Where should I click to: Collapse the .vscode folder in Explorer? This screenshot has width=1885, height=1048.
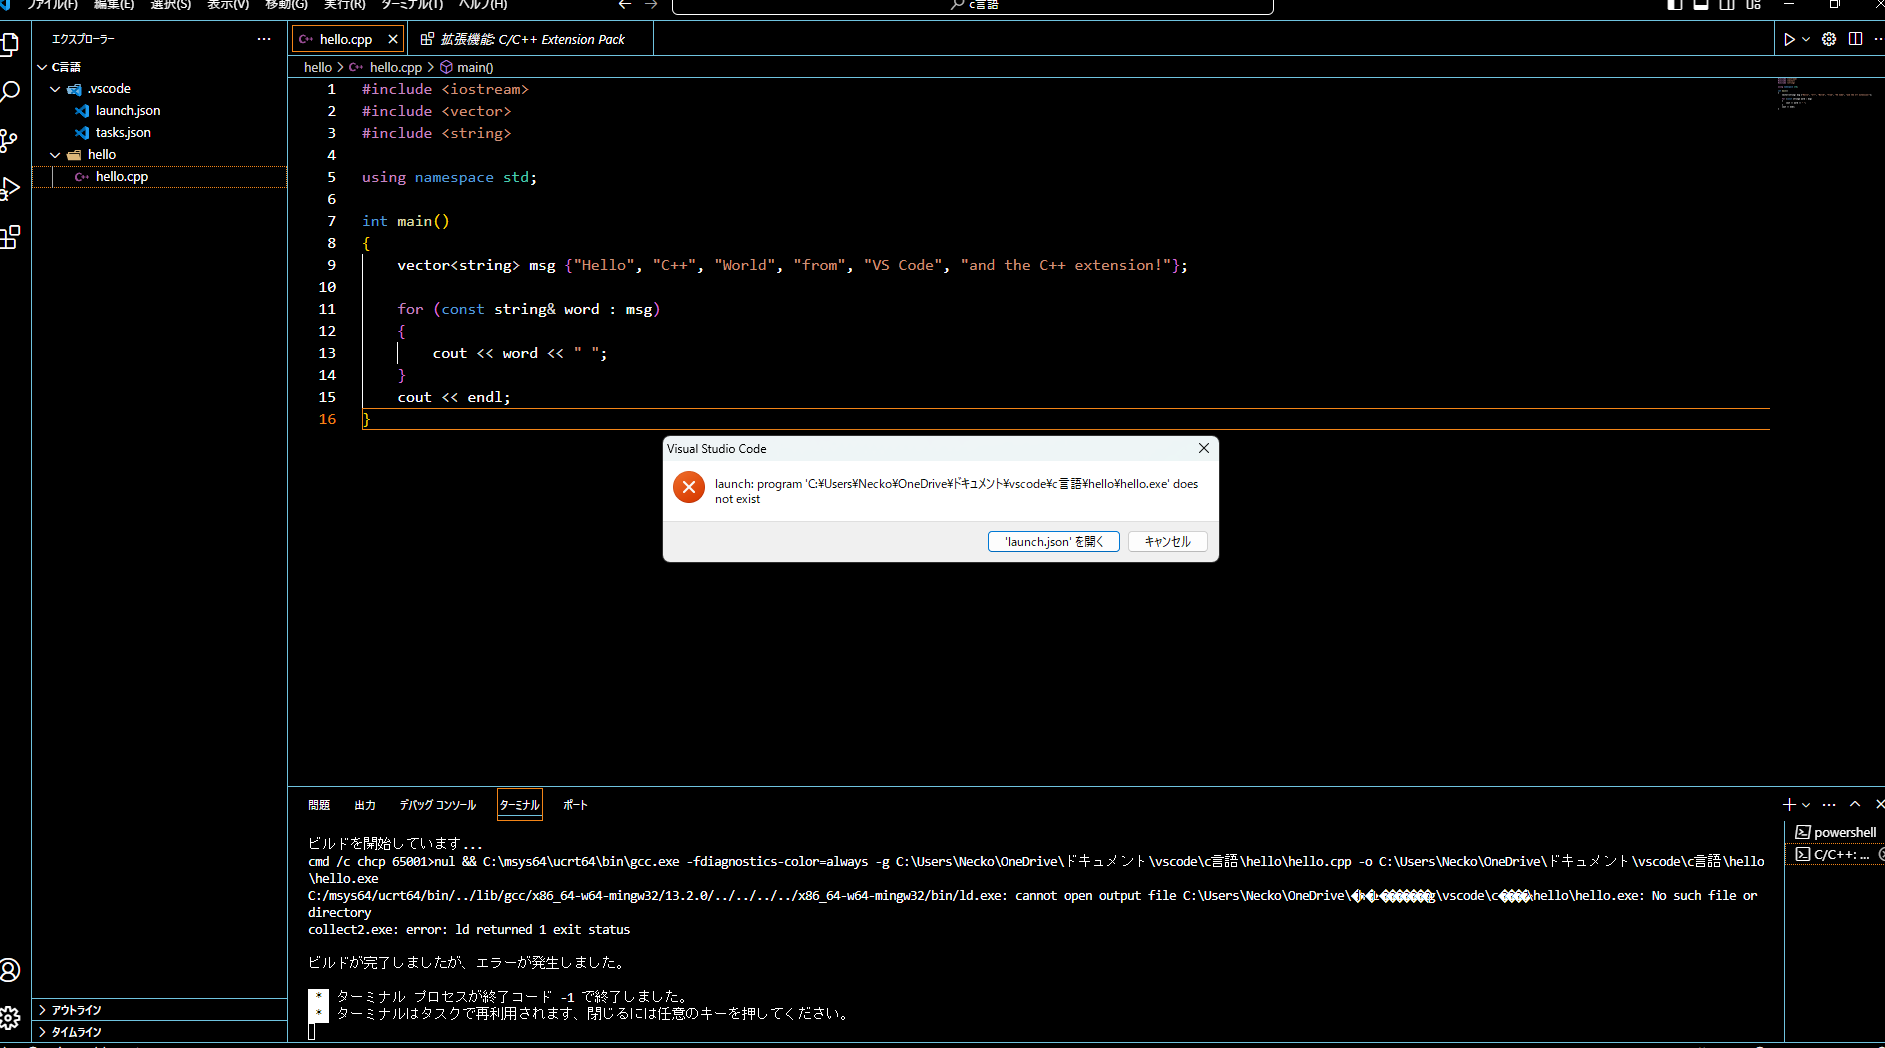[x=56, y=88]
